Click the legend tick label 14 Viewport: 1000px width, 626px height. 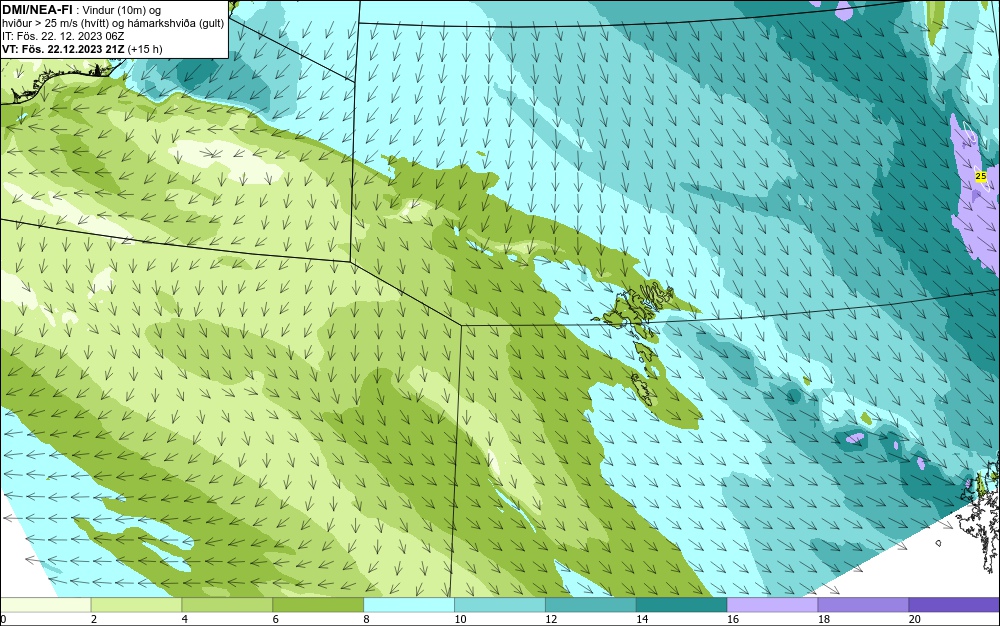[642, 619]
